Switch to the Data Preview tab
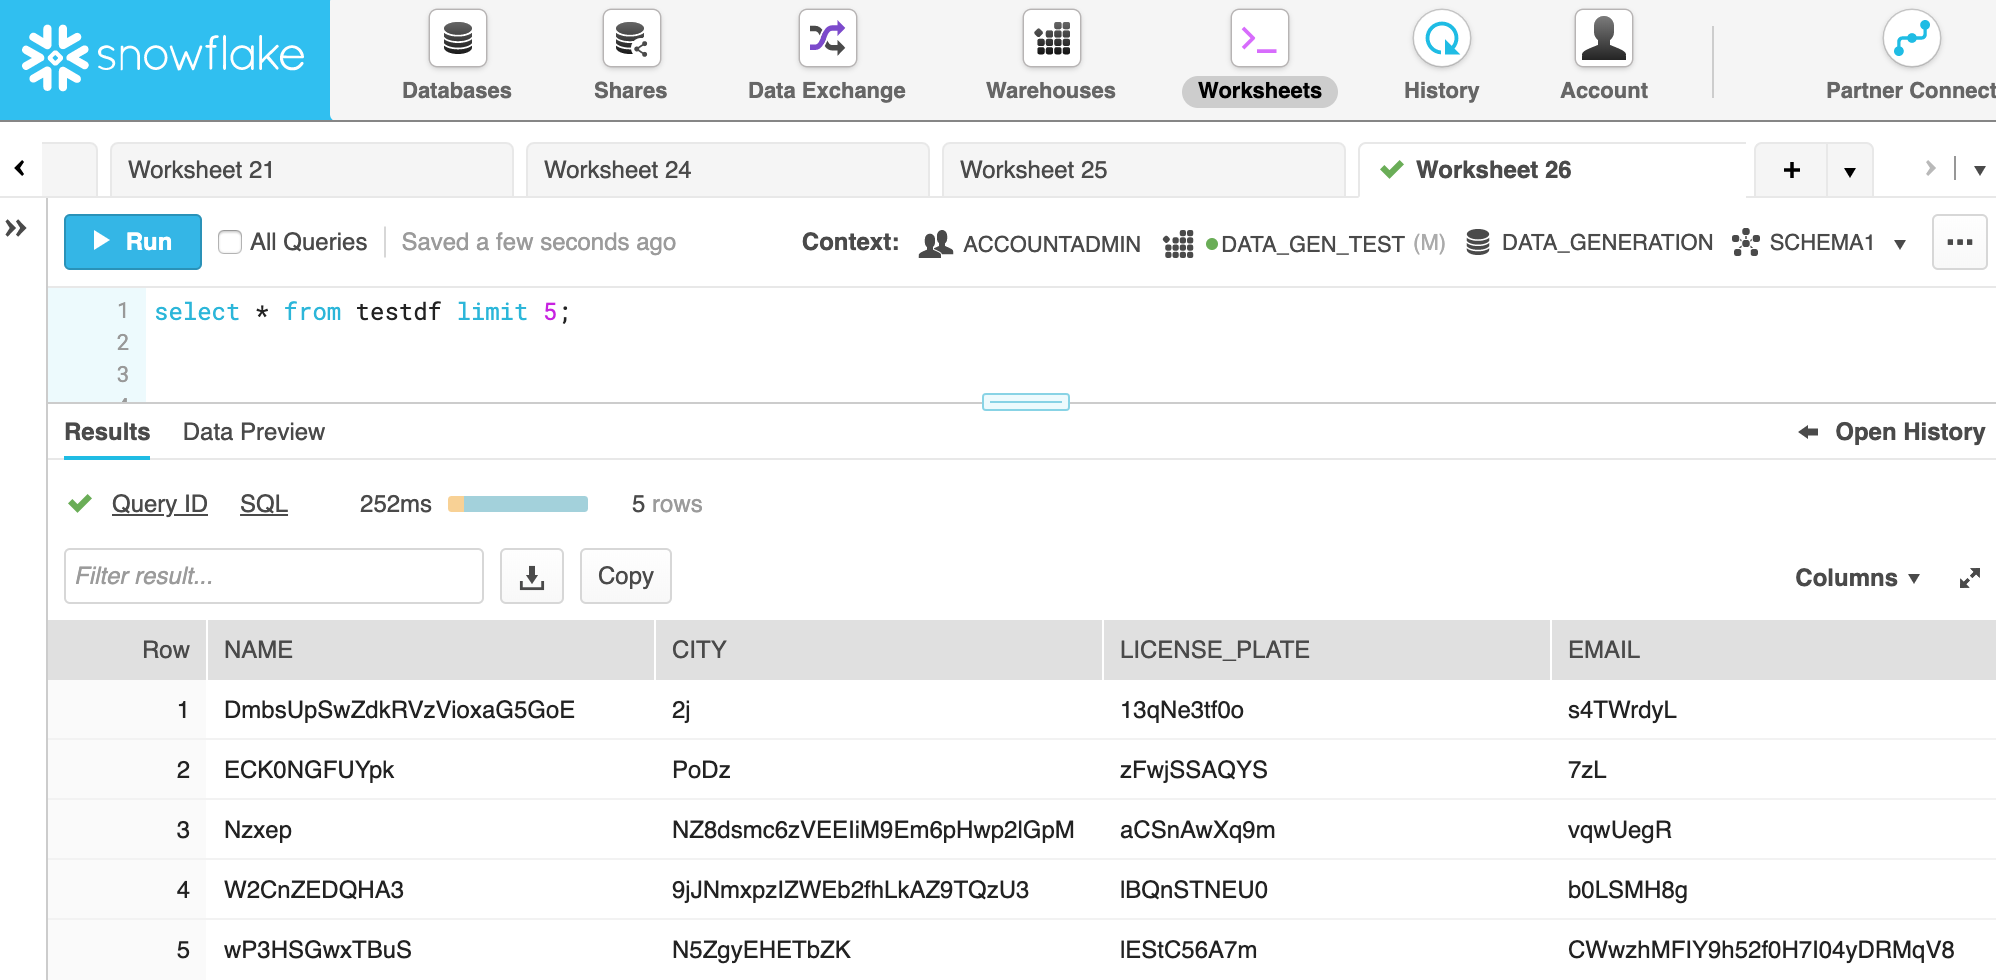 (x=253, y=432)
